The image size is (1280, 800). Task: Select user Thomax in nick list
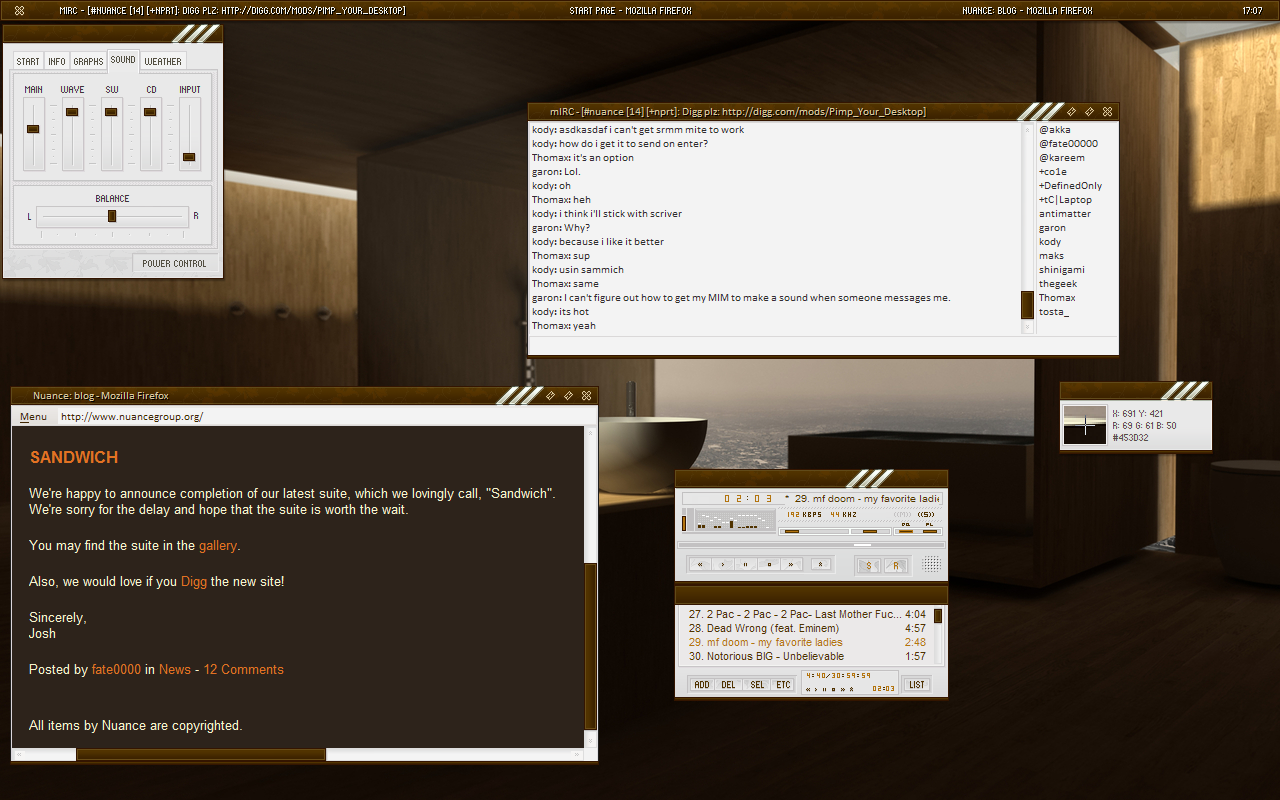pyautogui.click(x=1057, y=298)
